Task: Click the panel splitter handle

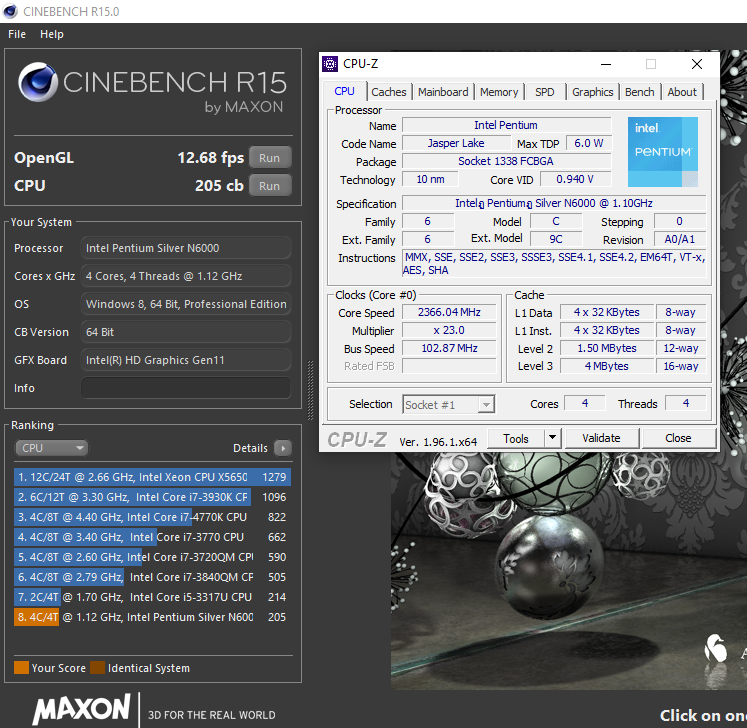Action: point(310,390)
